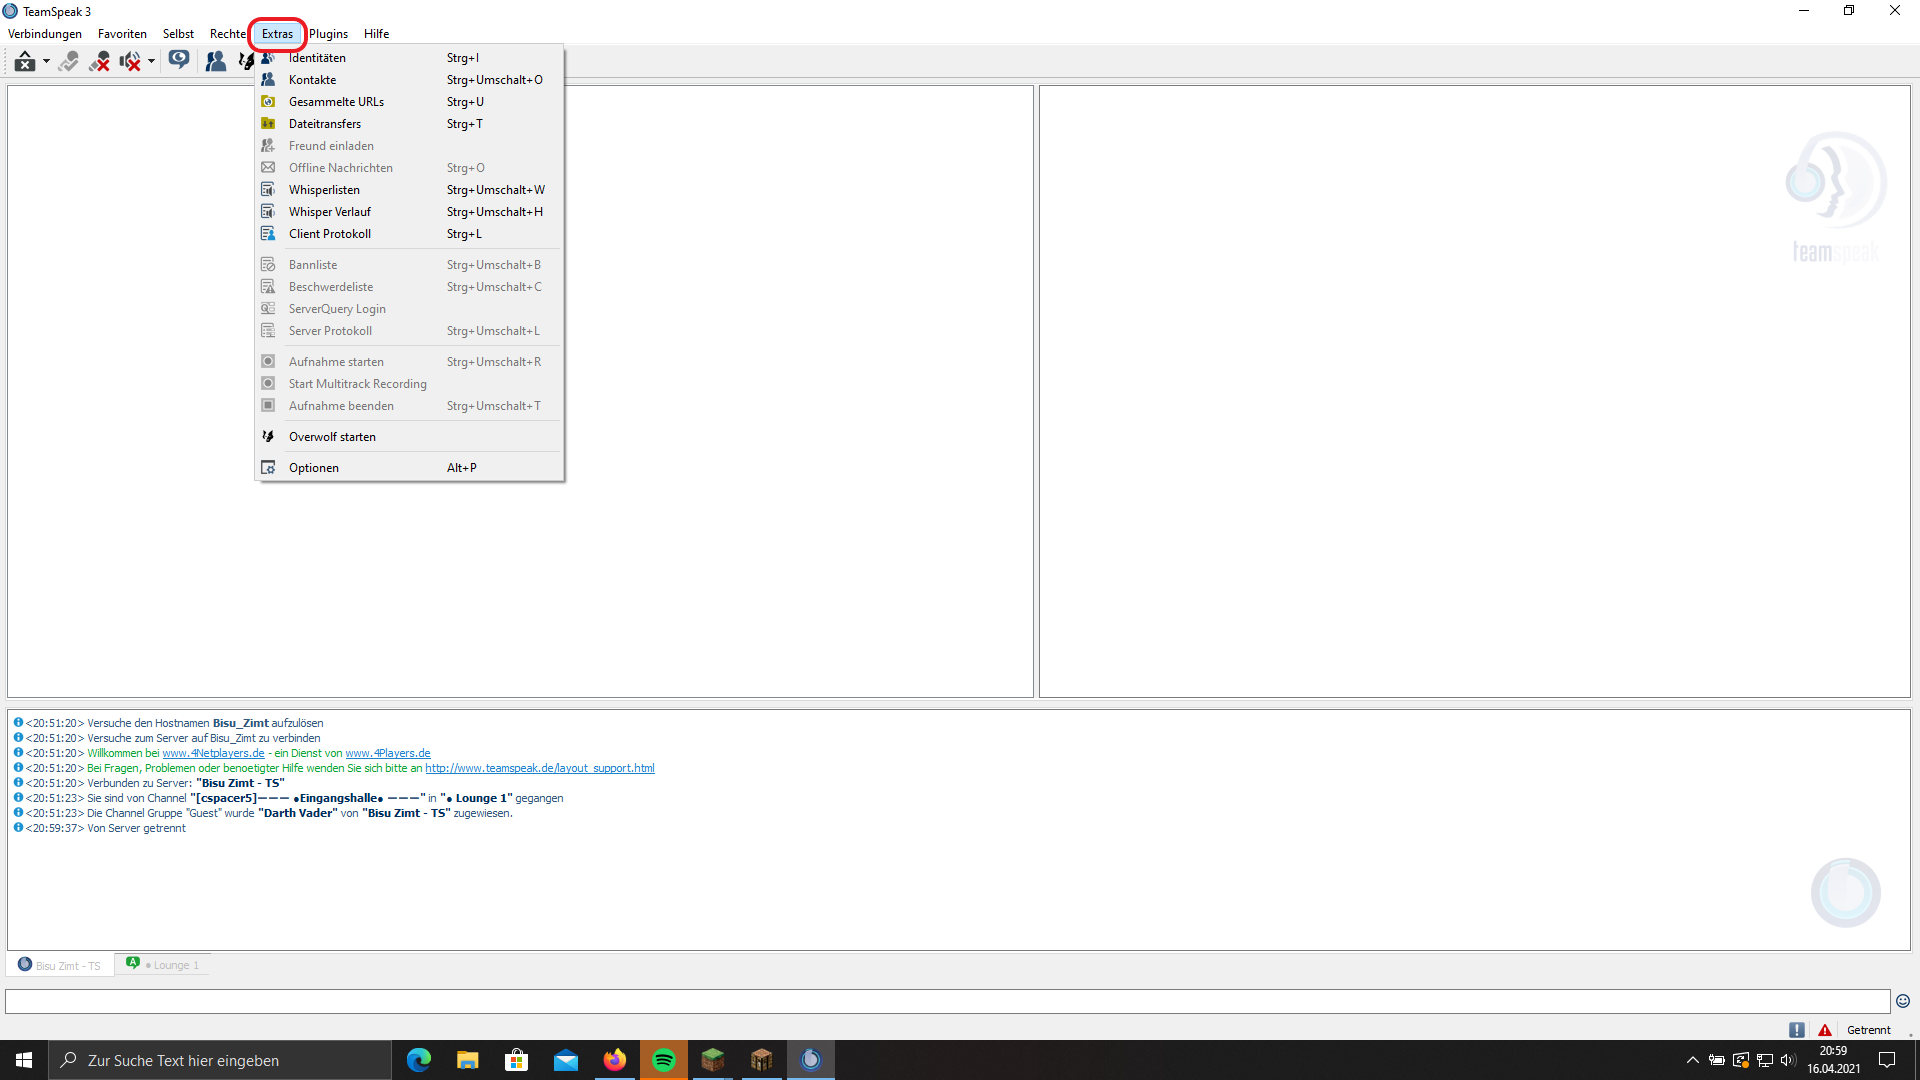
Task: Click Aufnahme beenden in the menu
Action: coord(409,406)
